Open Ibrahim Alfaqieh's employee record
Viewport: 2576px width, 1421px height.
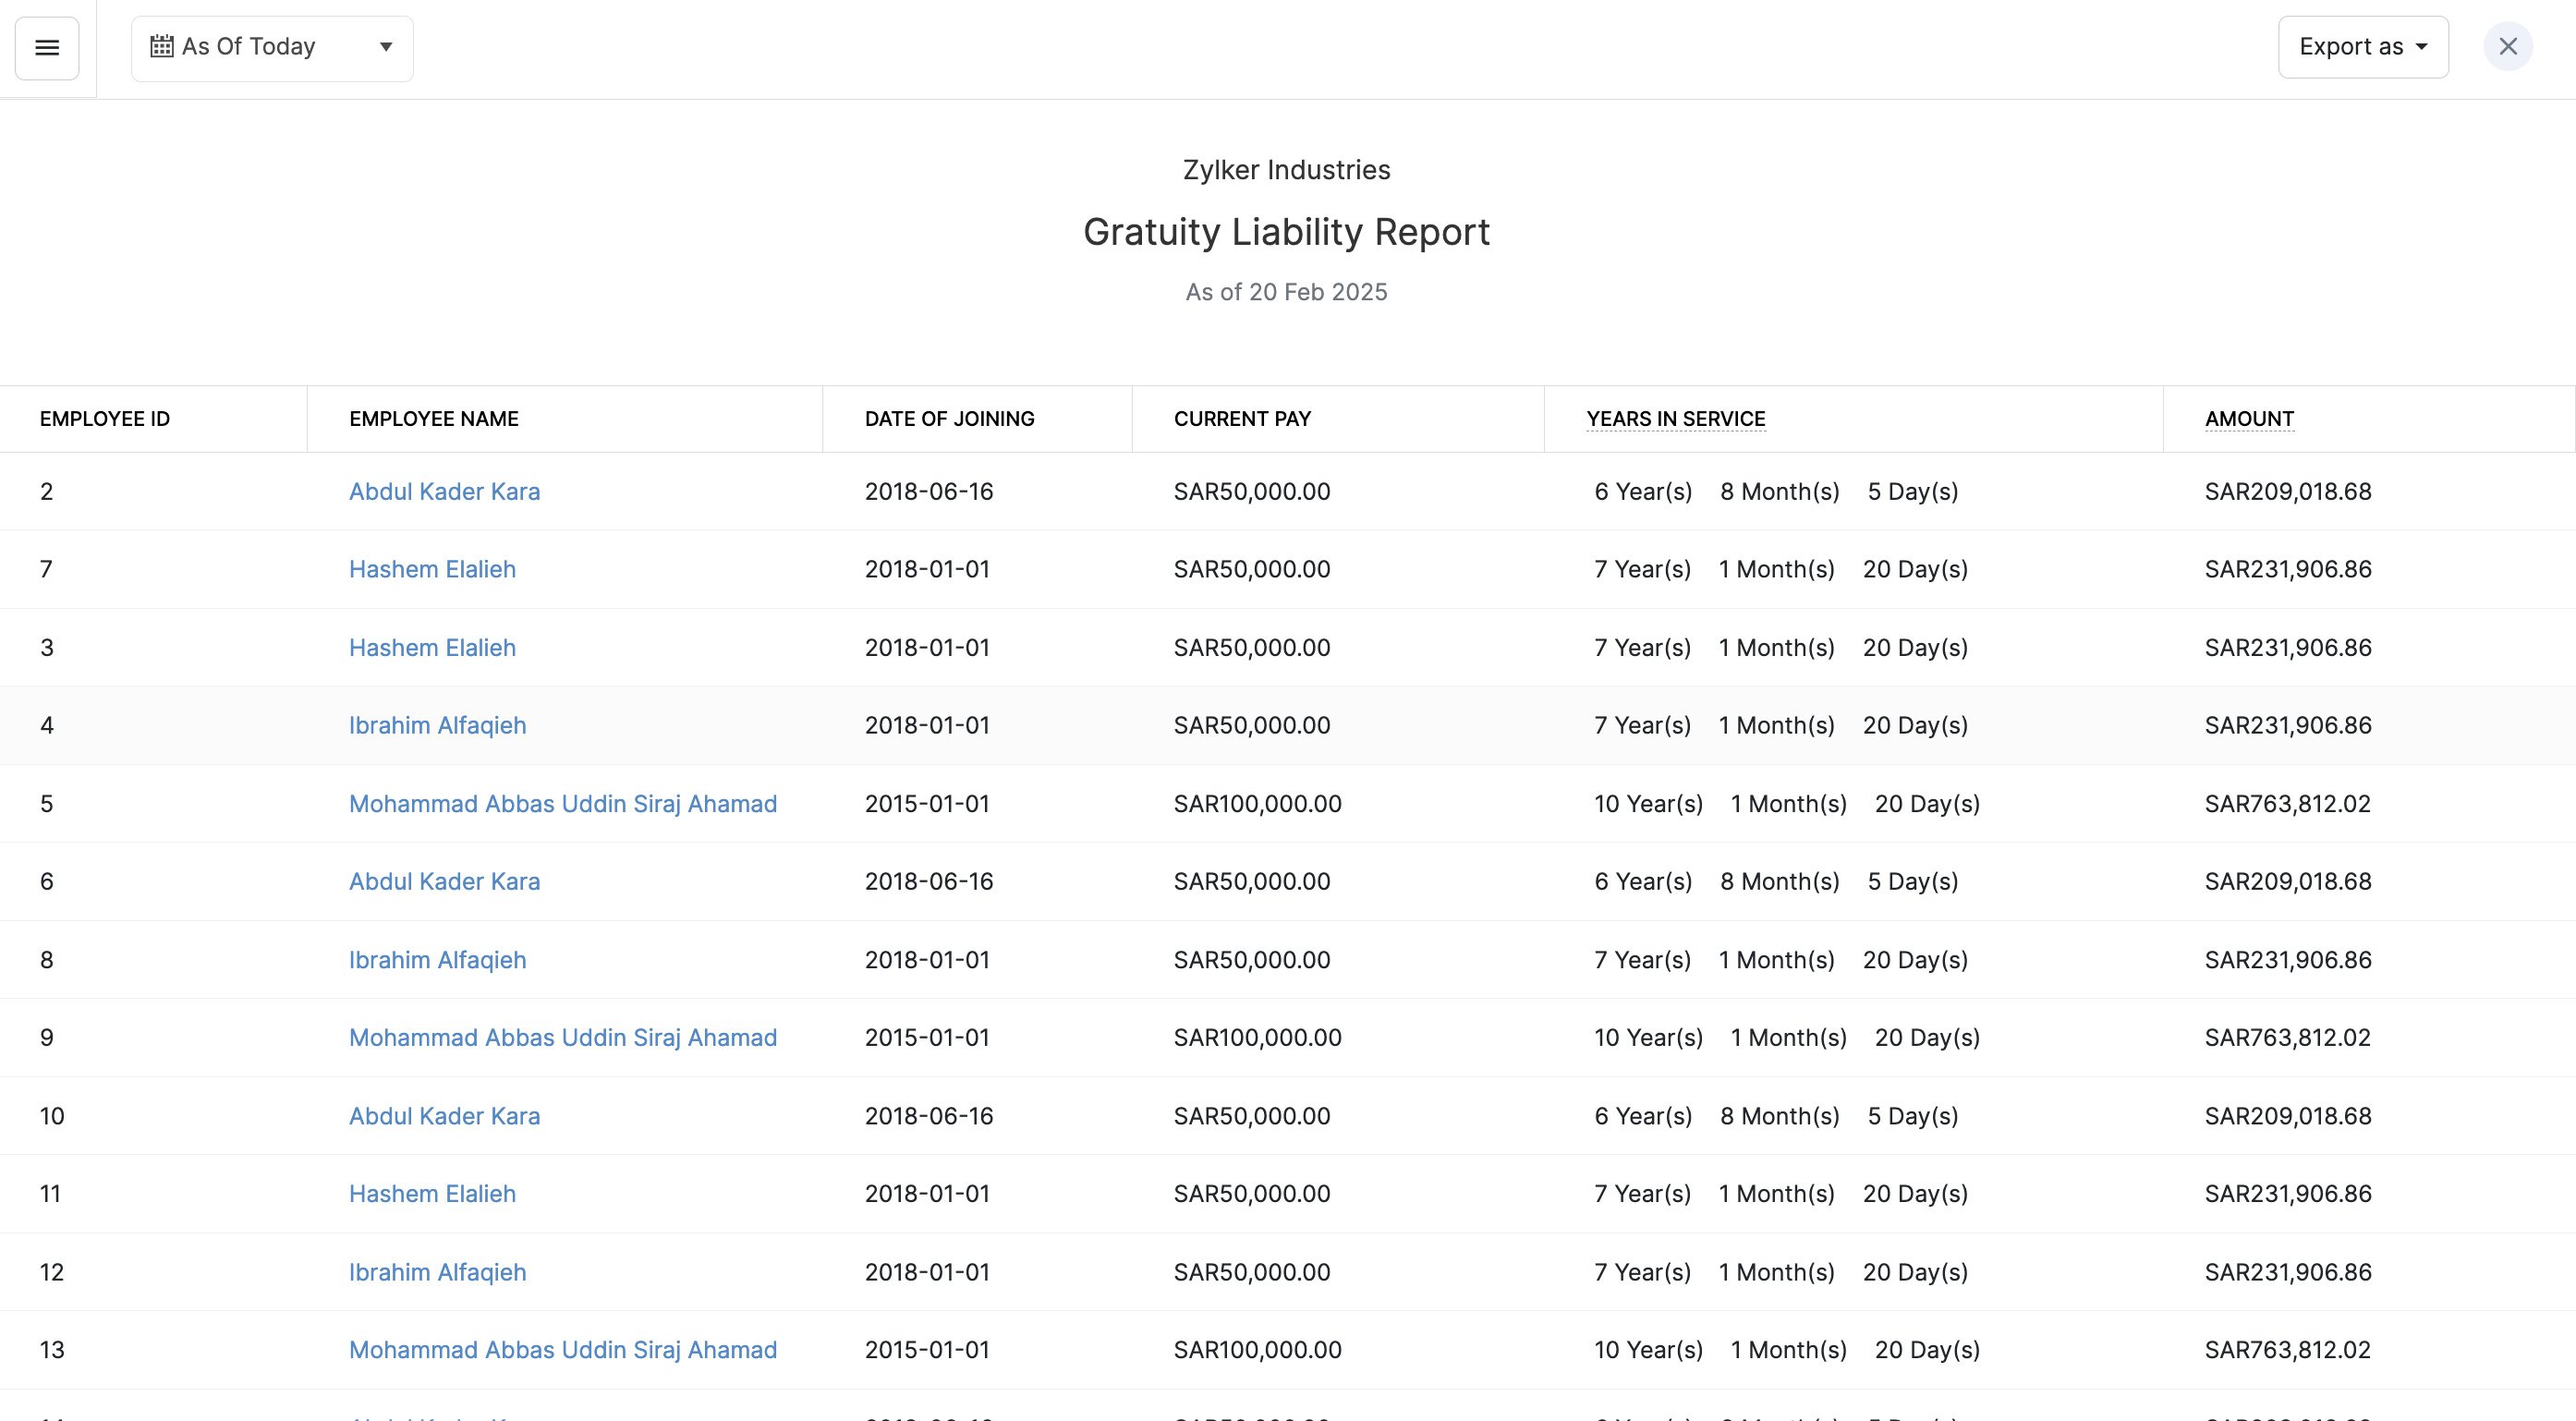tap(437, 725)
